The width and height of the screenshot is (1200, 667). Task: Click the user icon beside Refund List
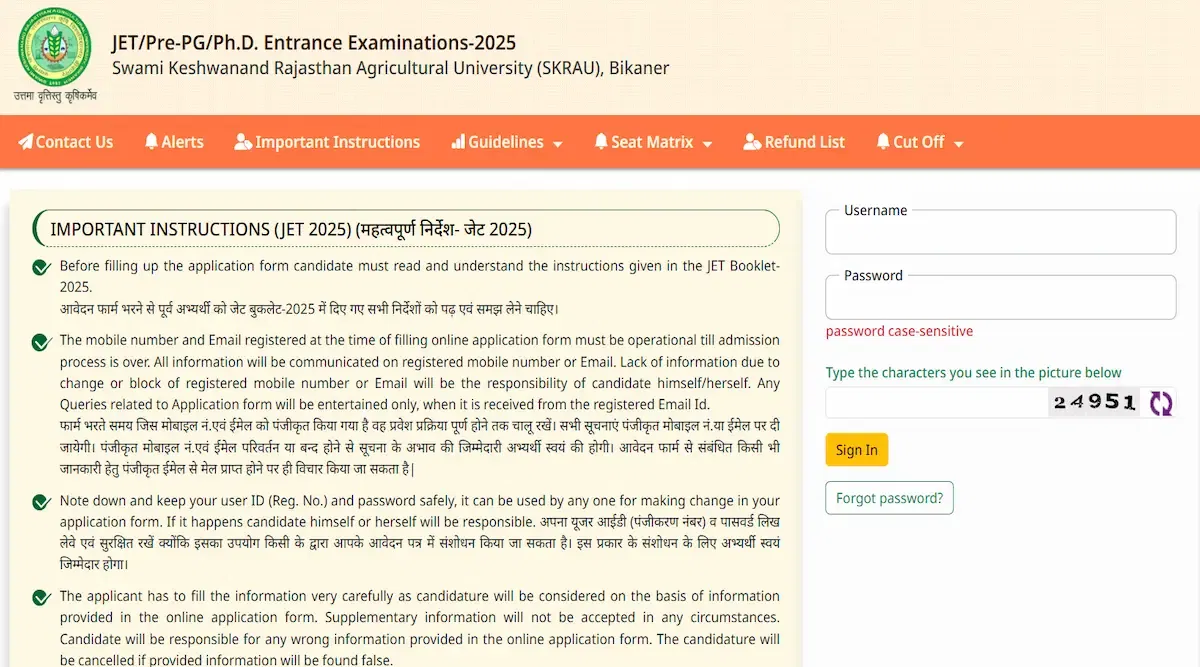(x=752, y=142)
